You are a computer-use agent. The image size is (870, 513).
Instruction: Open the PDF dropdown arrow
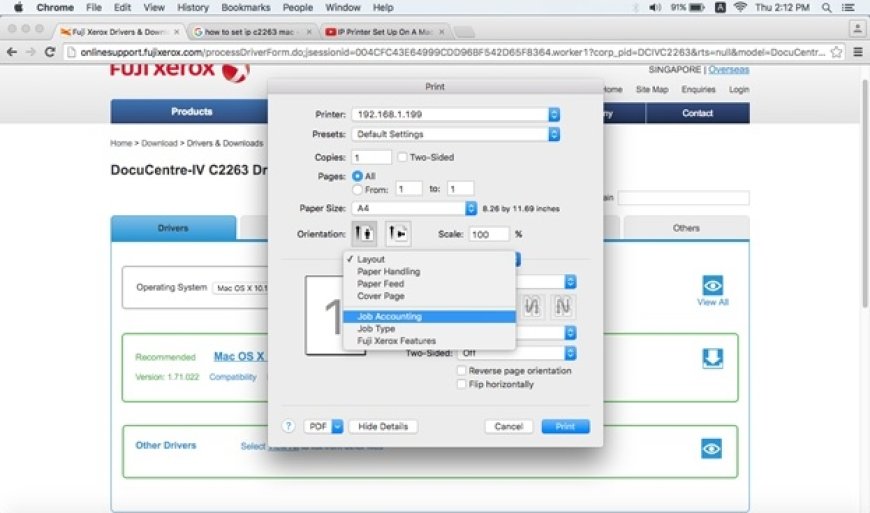(337, 426)
